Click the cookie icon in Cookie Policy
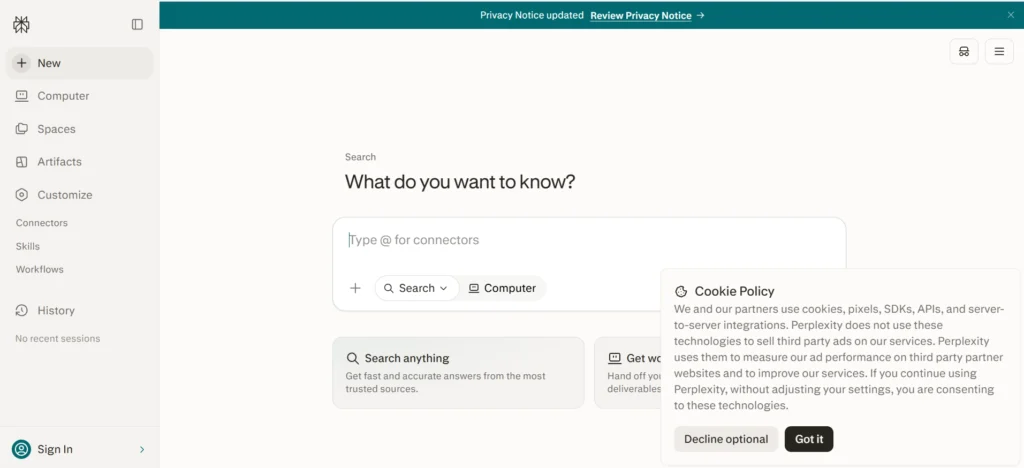Image resolution: width=1024 pixels, height=468 pixels. coord(681,292)
